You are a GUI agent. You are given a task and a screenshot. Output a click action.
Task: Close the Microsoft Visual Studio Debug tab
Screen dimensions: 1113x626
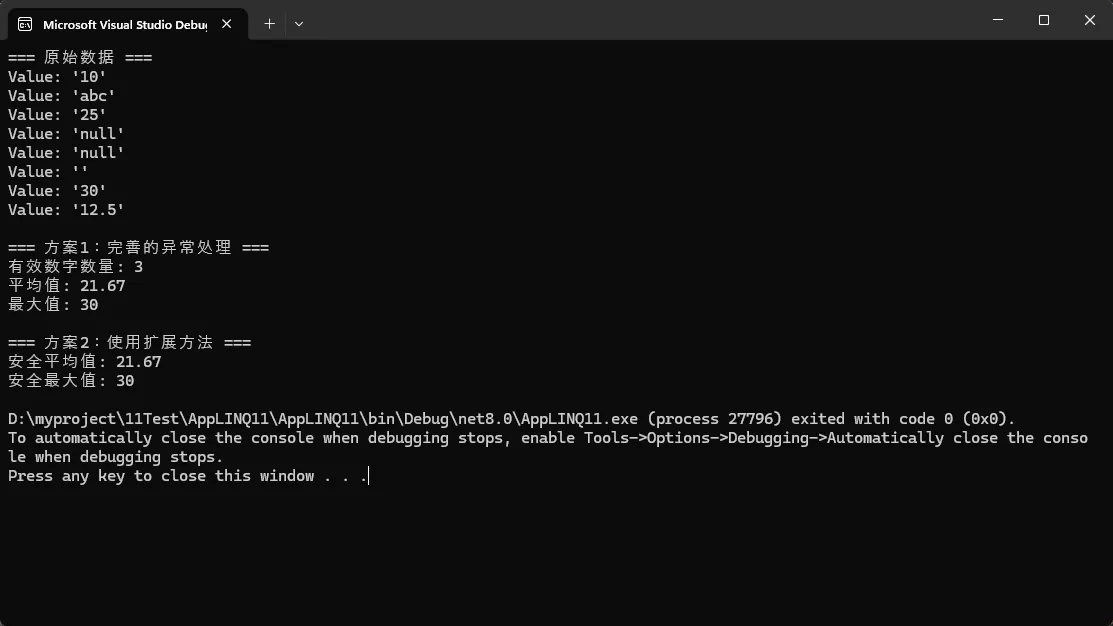227,24
